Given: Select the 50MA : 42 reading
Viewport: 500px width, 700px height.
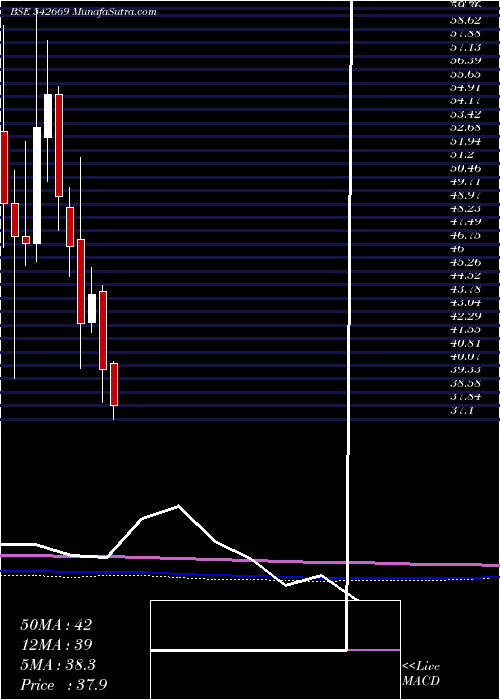Looking at the screenshot, I should coord(56,625).
